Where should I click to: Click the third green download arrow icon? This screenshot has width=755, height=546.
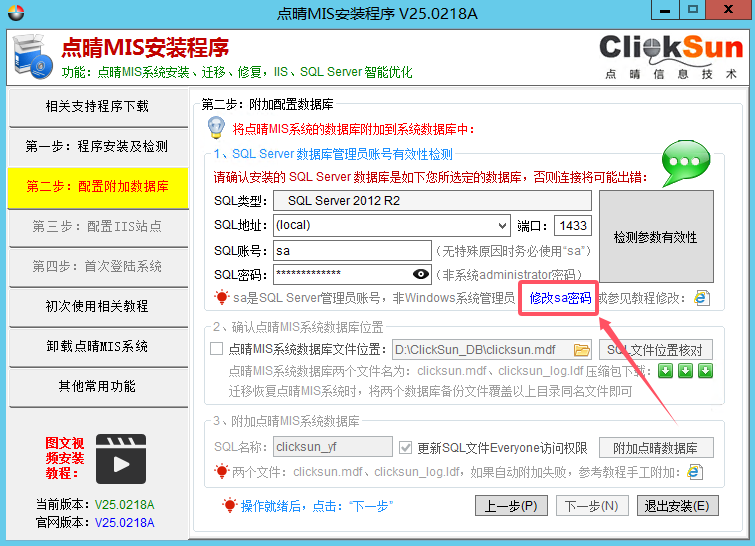(x=705, y=371)
